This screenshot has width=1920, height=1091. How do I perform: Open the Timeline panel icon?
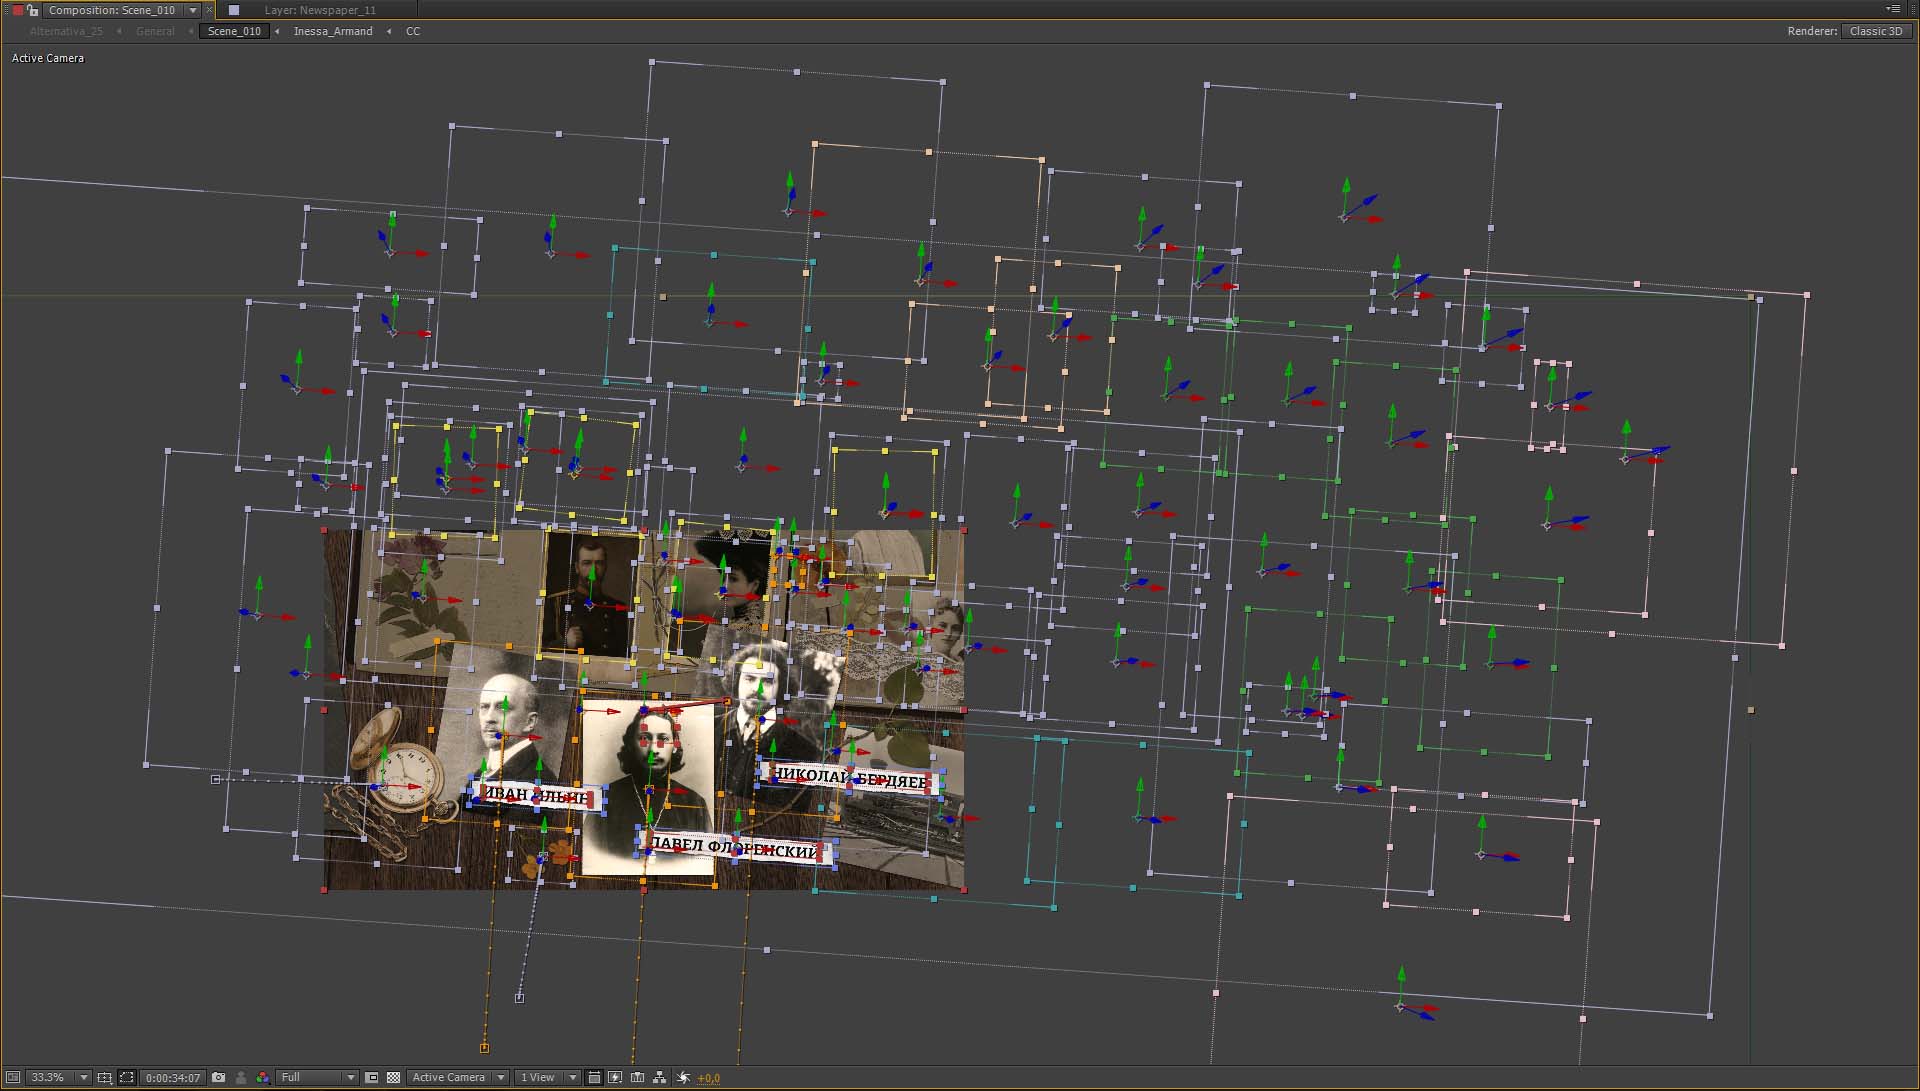(x=638, y=1077)
